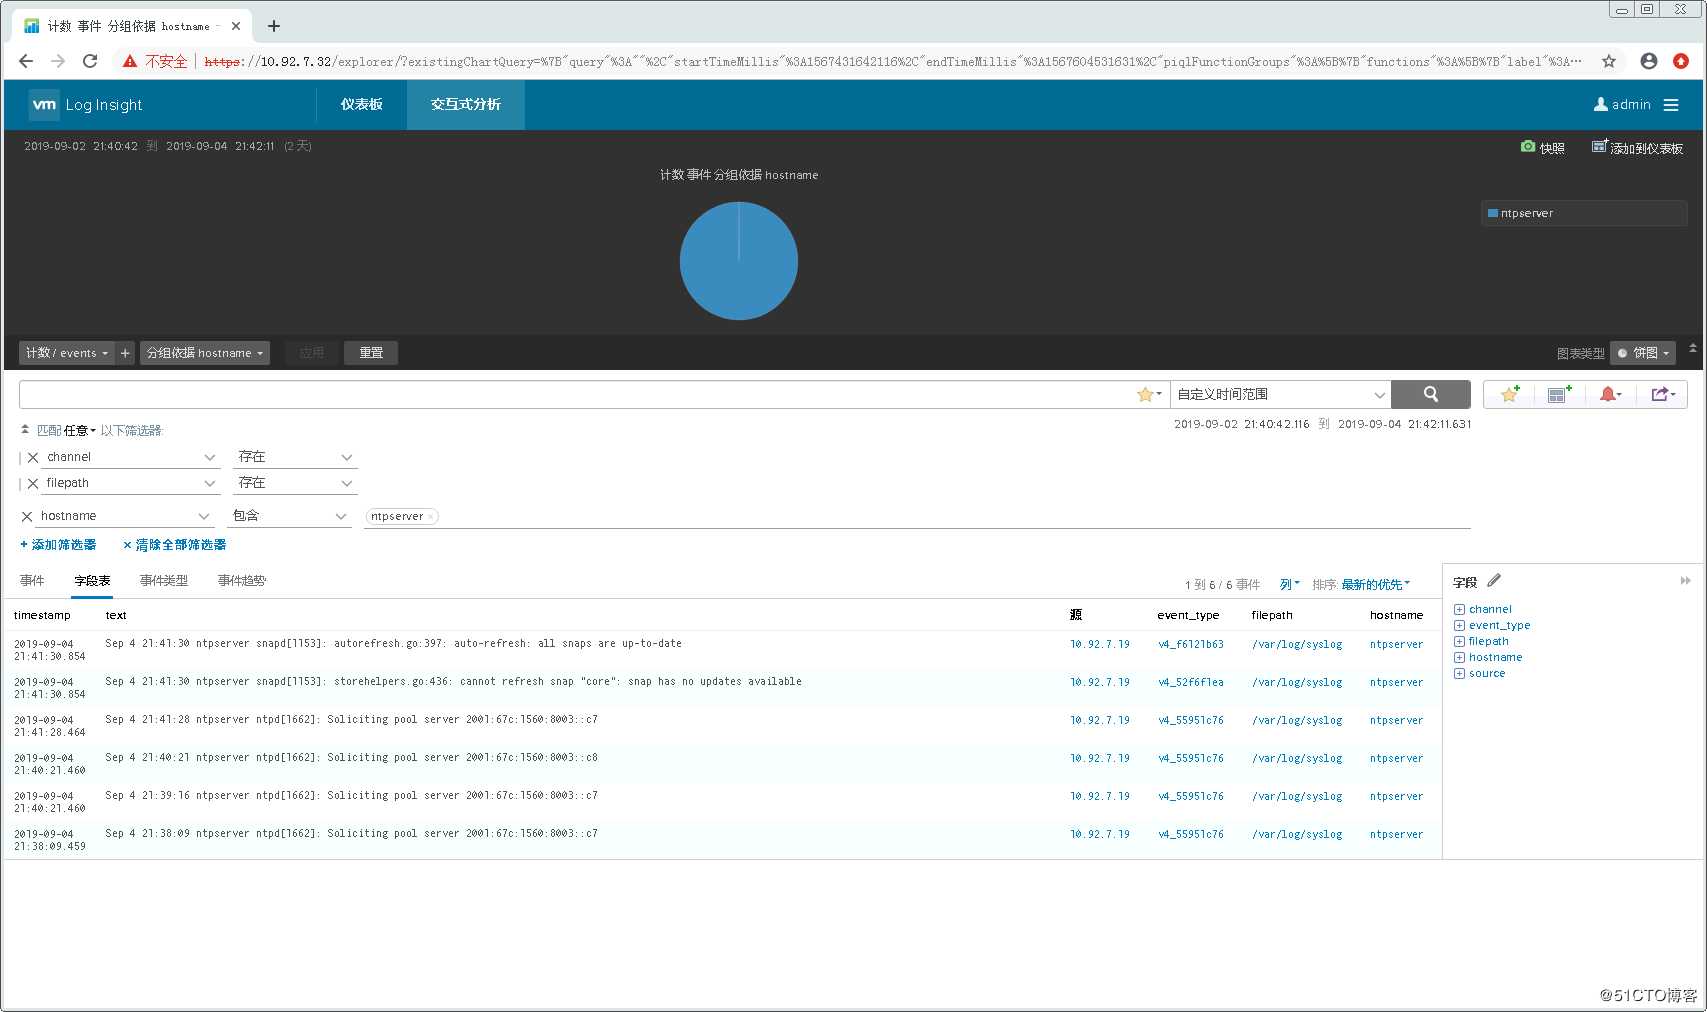Close the current browser tab

(x=236, y=26)
